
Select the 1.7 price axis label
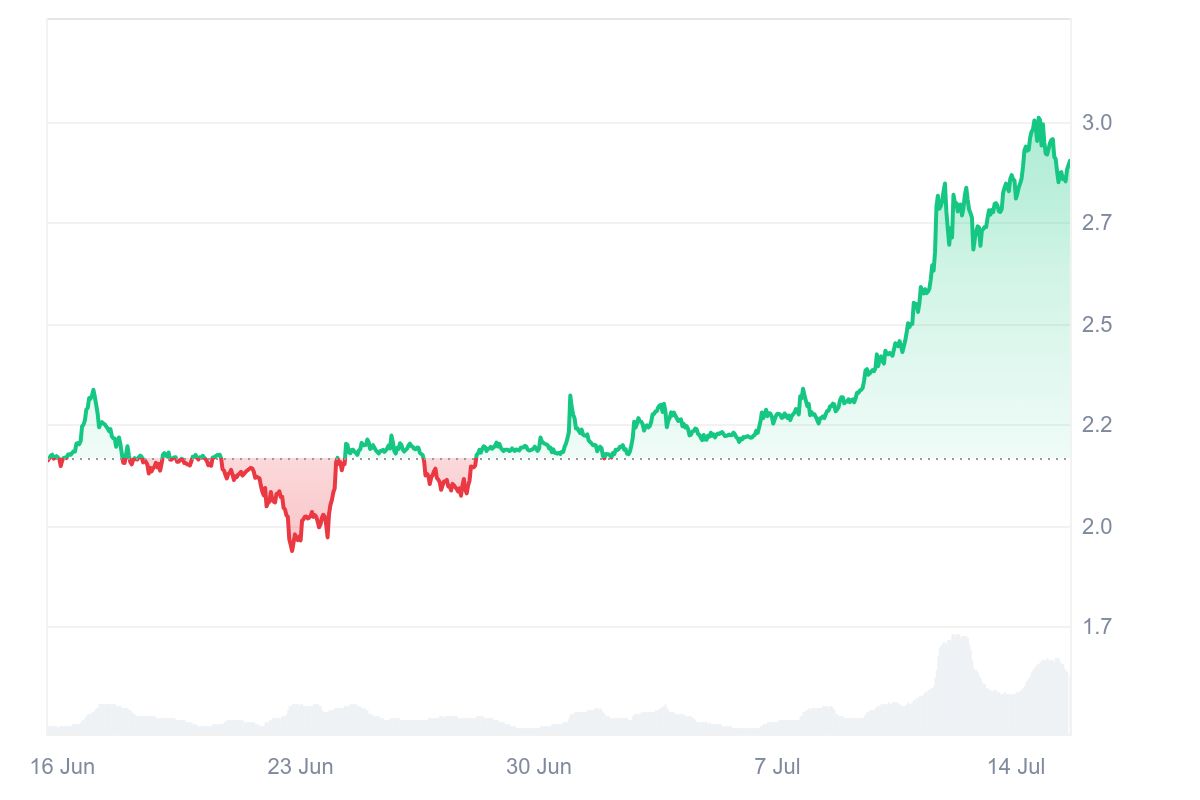coord(1097,627)
